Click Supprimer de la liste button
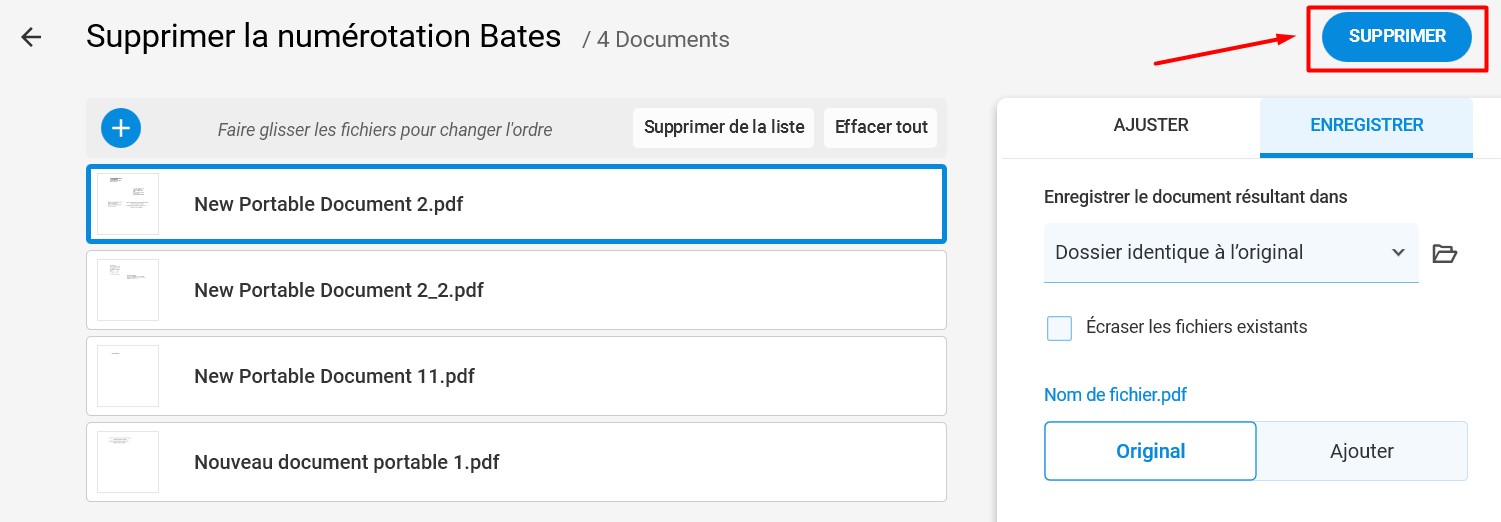 click(x=724, y=128)
